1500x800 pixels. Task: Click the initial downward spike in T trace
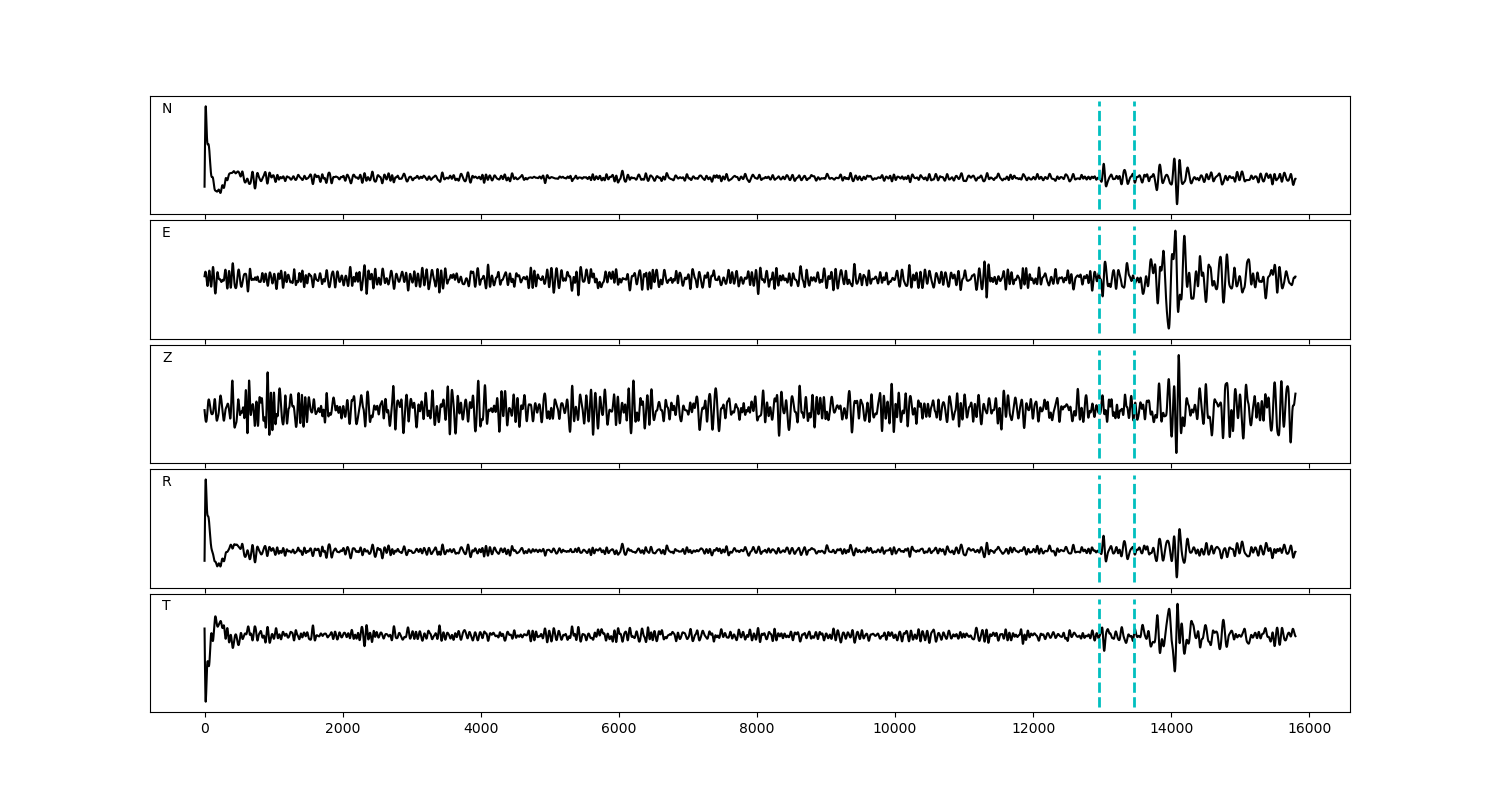(206, 698)
